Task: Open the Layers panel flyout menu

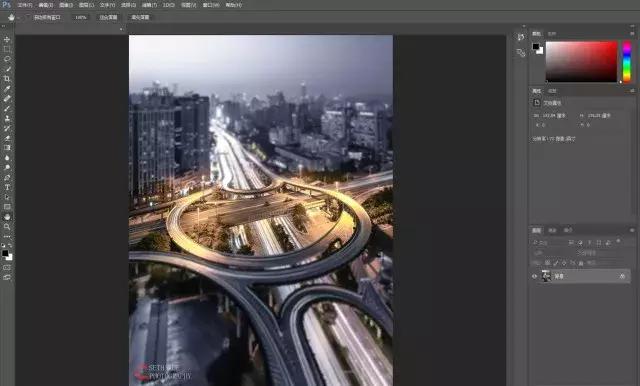Action: point(632,230)
